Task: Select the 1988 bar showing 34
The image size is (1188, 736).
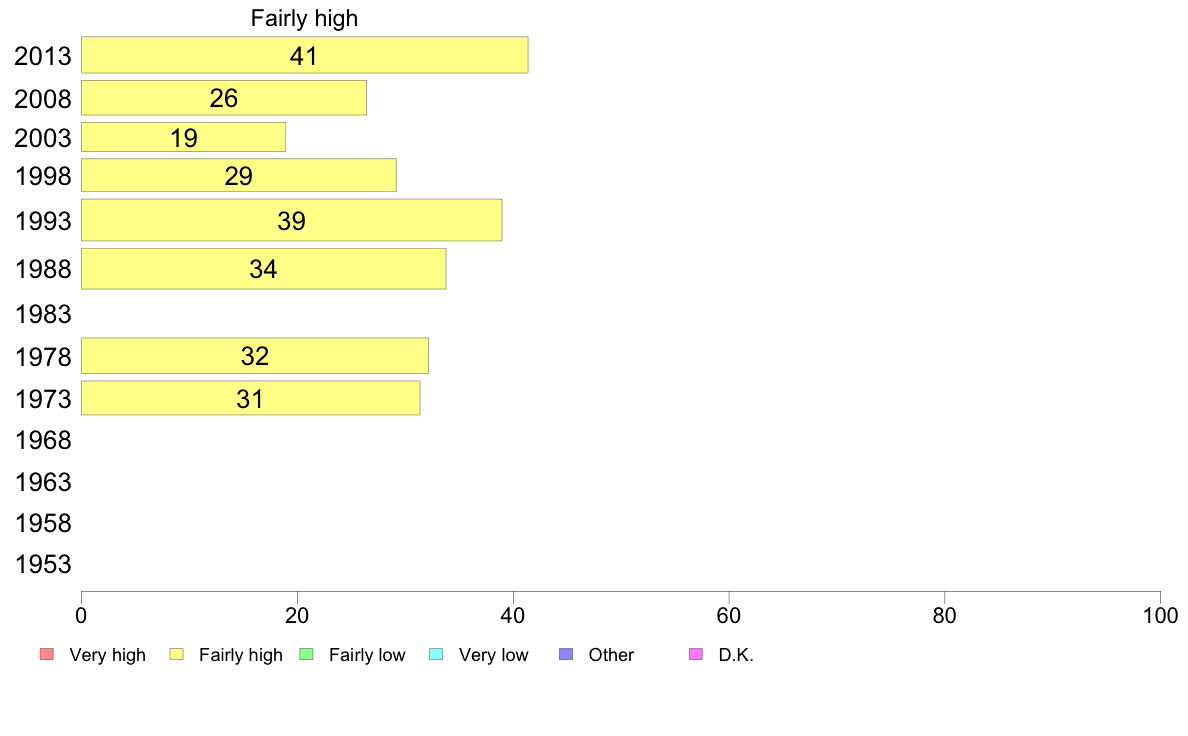Action: (264, 269)
